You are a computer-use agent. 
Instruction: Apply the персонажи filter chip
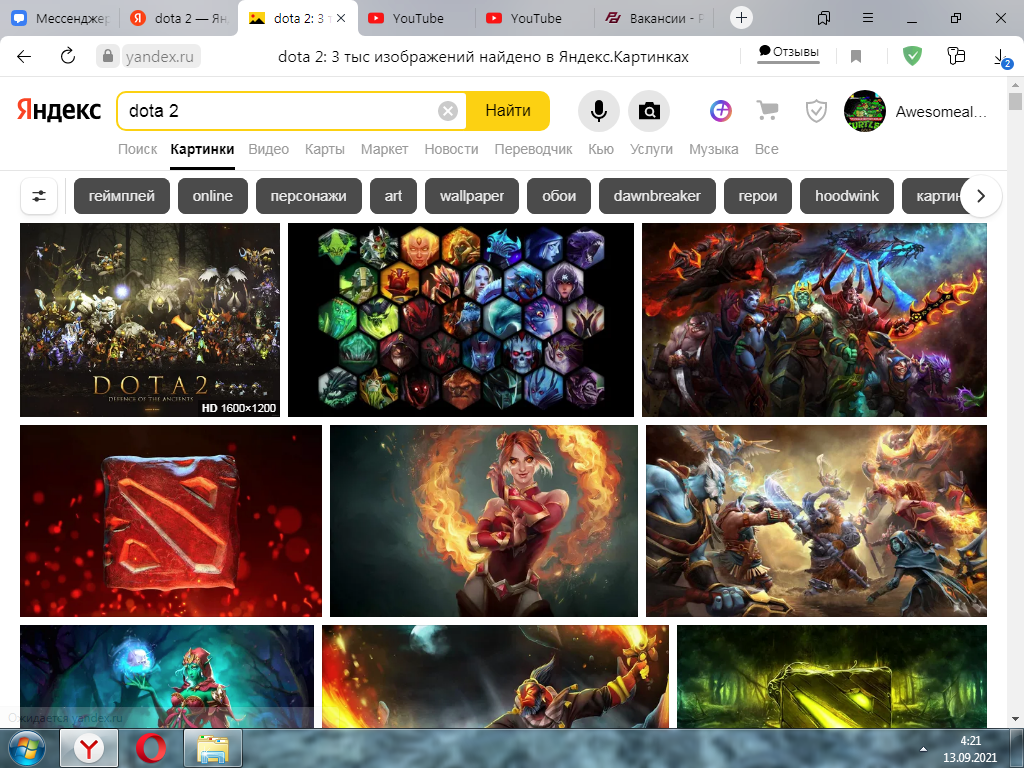tap(308, 196)
